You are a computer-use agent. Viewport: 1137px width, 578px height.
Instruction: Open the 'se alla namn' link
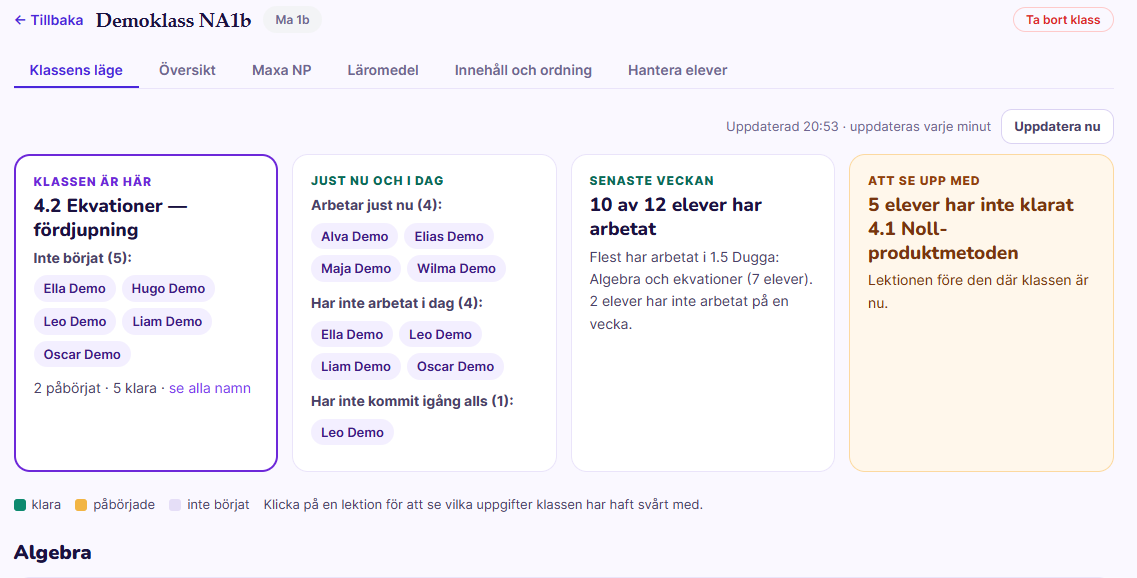tap(210, 388)
